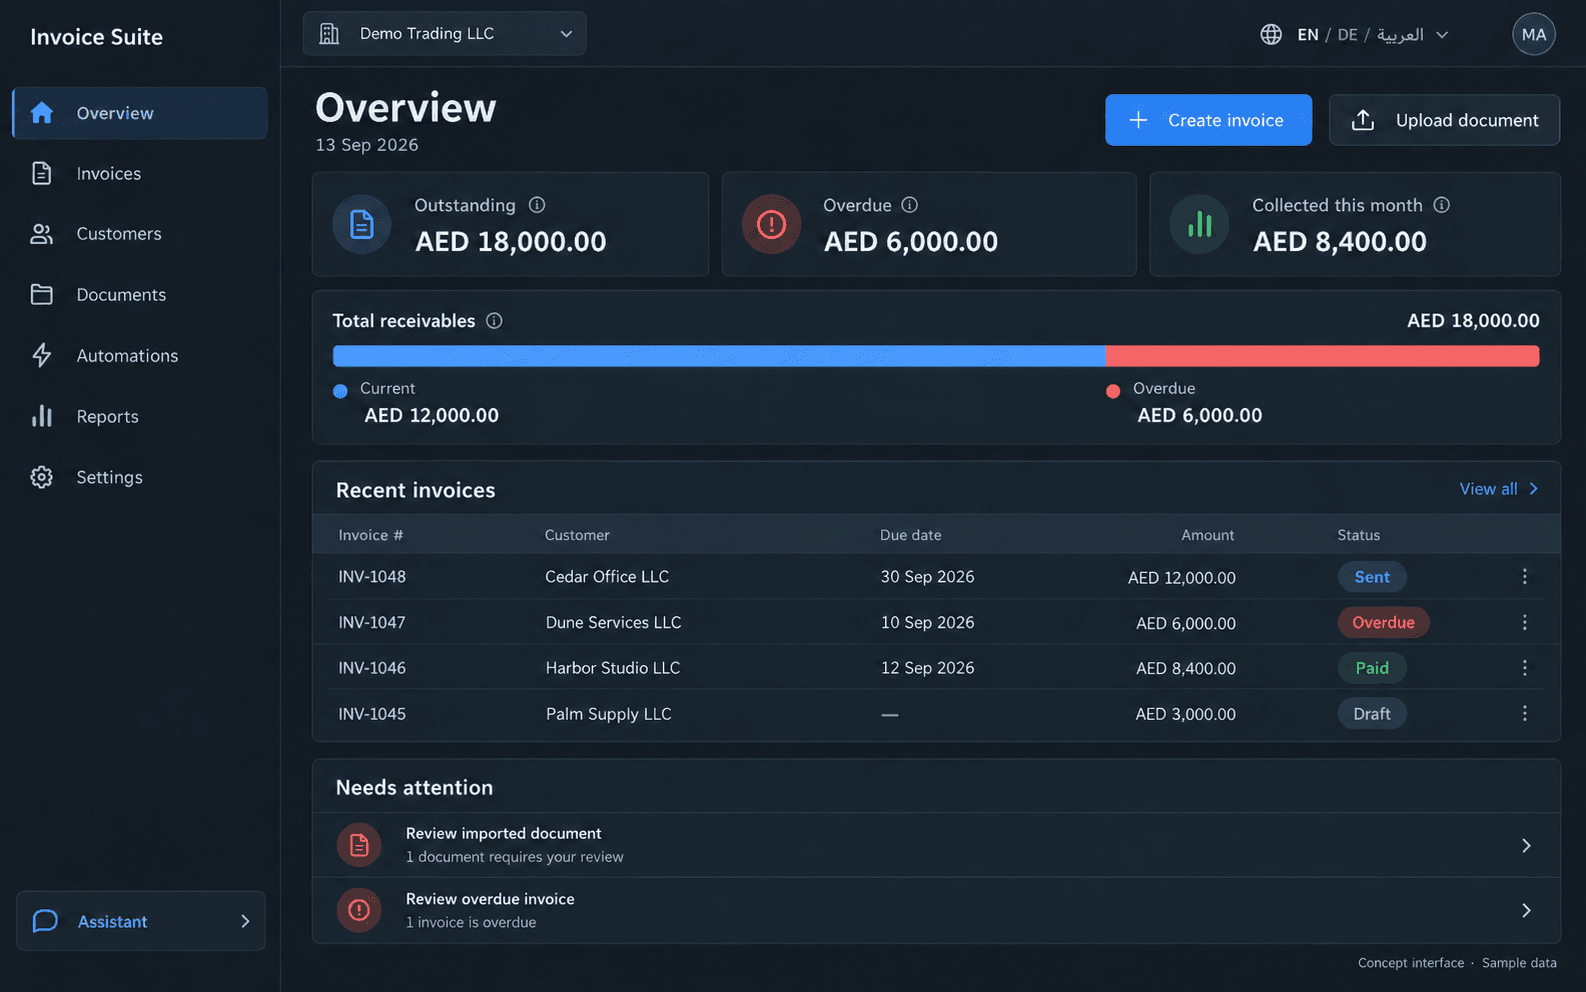Click customer name Harbor Studio LLC

click(613, 668)
